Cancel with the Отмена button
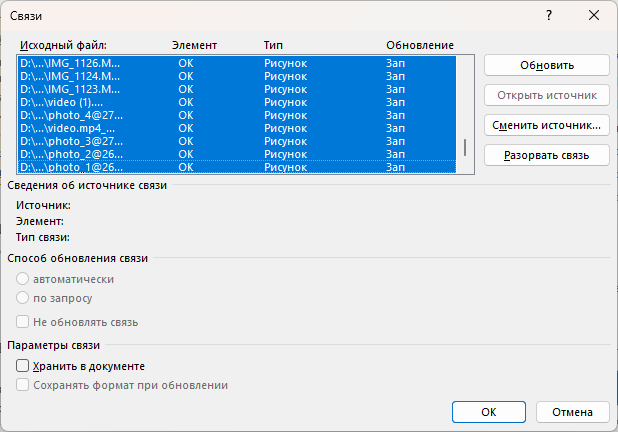This screenshot has width=618, height=432. coord(572,411)
